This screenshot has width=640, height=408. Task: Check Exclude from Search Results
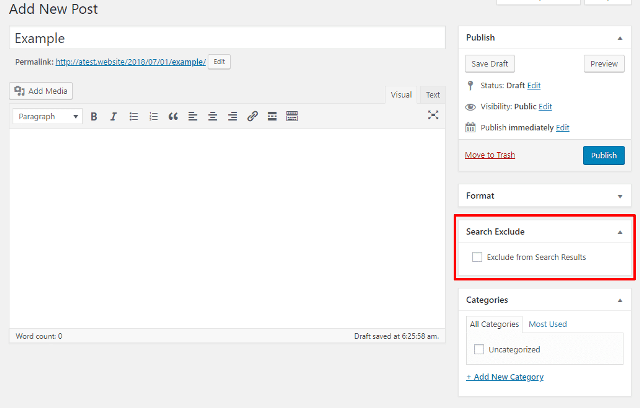tap(477, 257)
